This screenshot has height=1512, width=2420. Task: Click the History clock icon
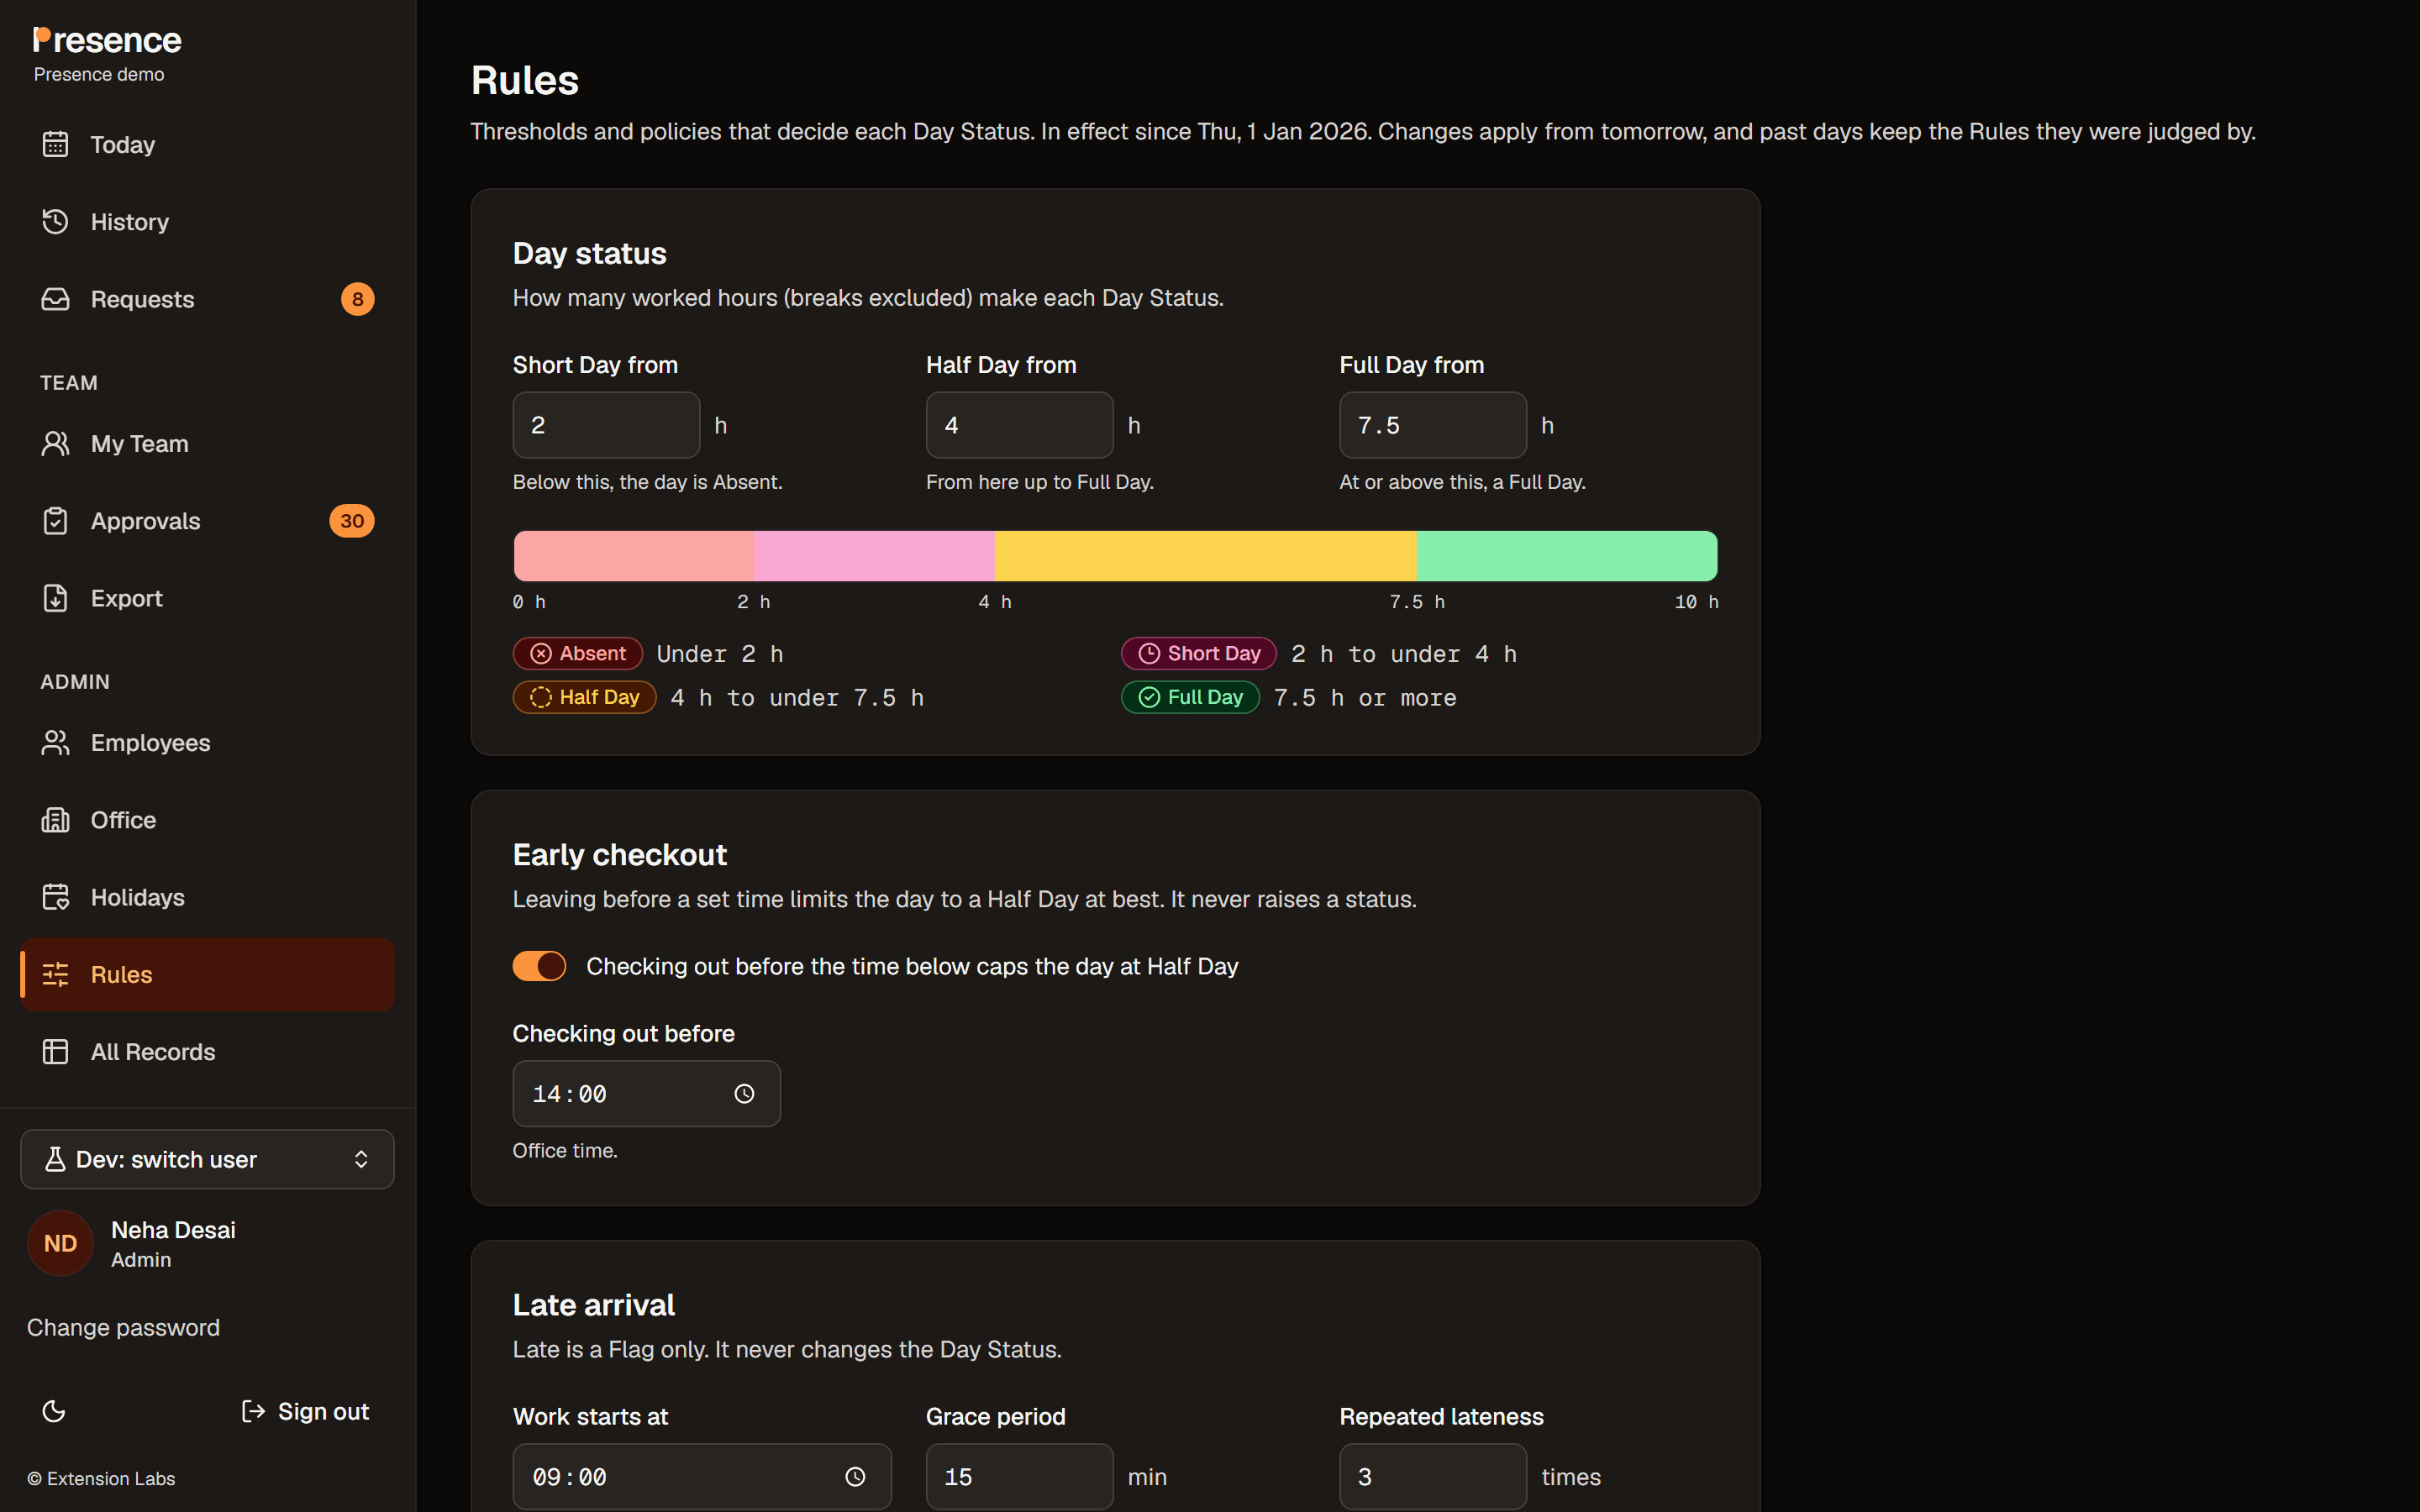coord(55,221)
